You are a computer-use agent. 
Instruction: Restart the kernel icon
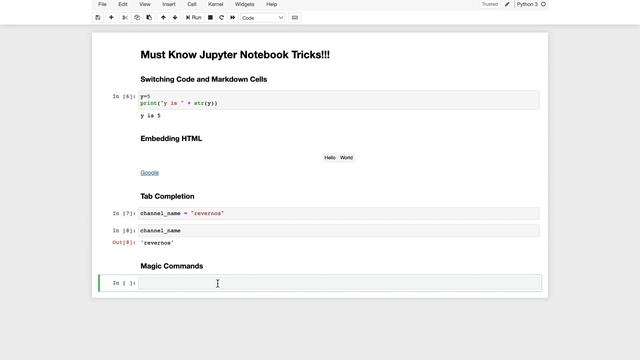click(x=221, y=18)
